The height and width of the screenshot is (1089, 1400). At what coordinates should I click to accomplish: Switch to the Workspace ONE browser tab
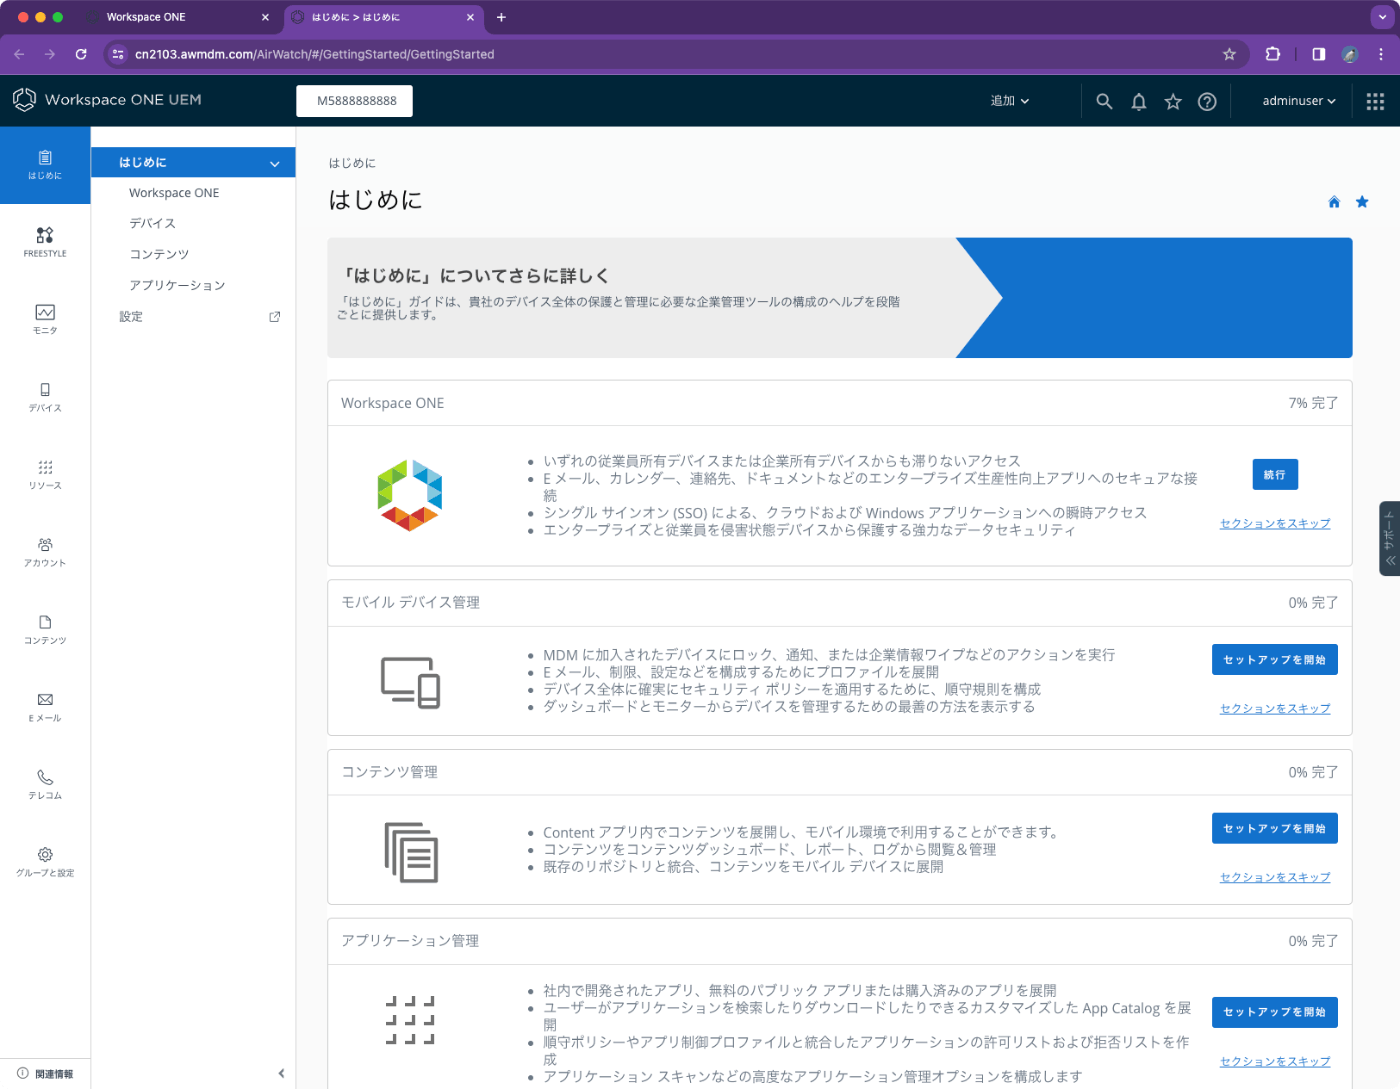point(178,17)
